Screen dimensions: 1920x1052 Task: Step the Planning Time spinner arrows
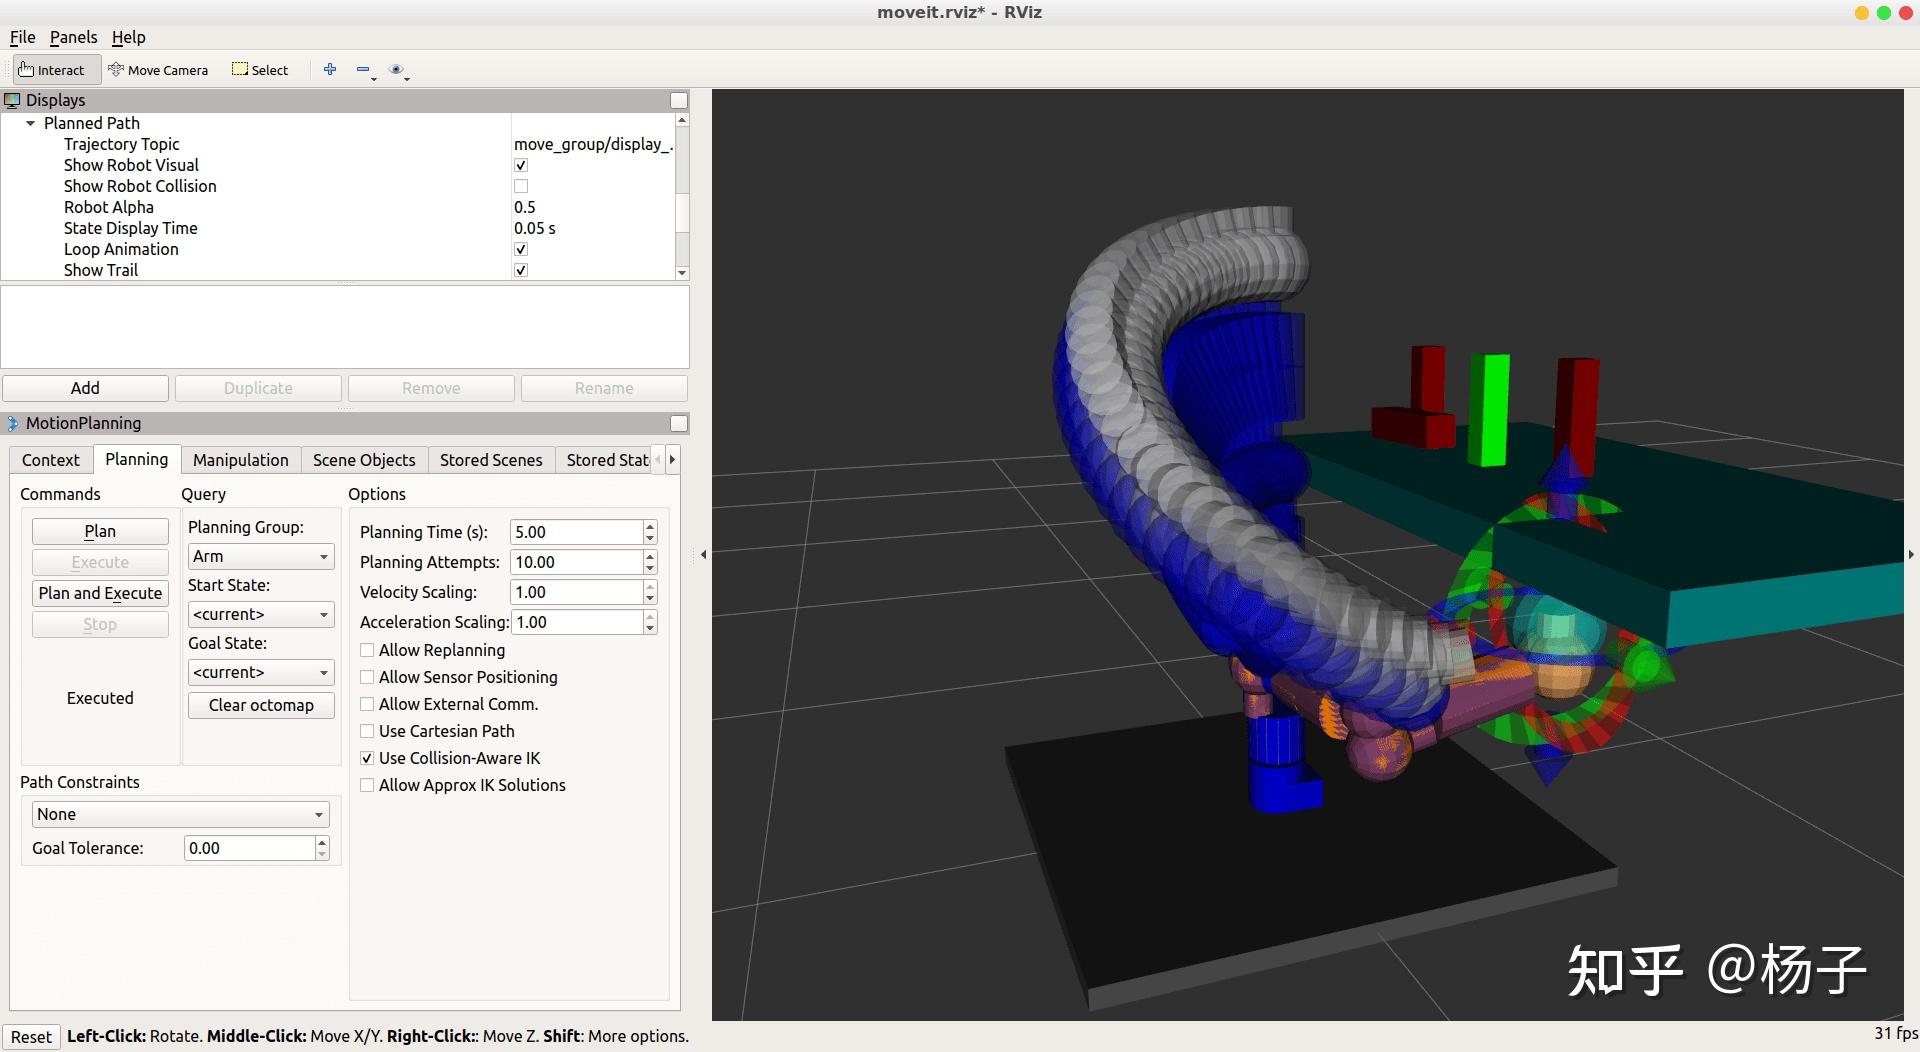[650, 532]
